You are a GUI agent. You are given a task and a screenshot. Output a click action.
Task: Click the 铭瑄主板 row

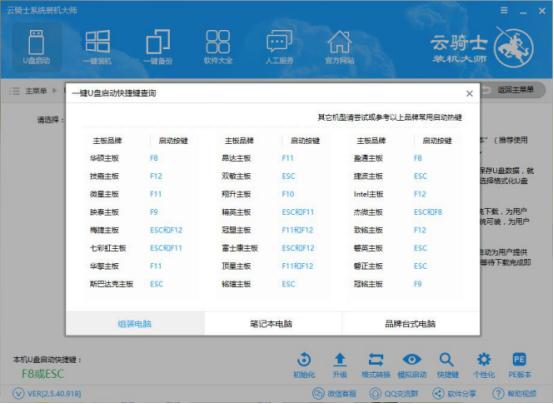click(x=272, y=284)
